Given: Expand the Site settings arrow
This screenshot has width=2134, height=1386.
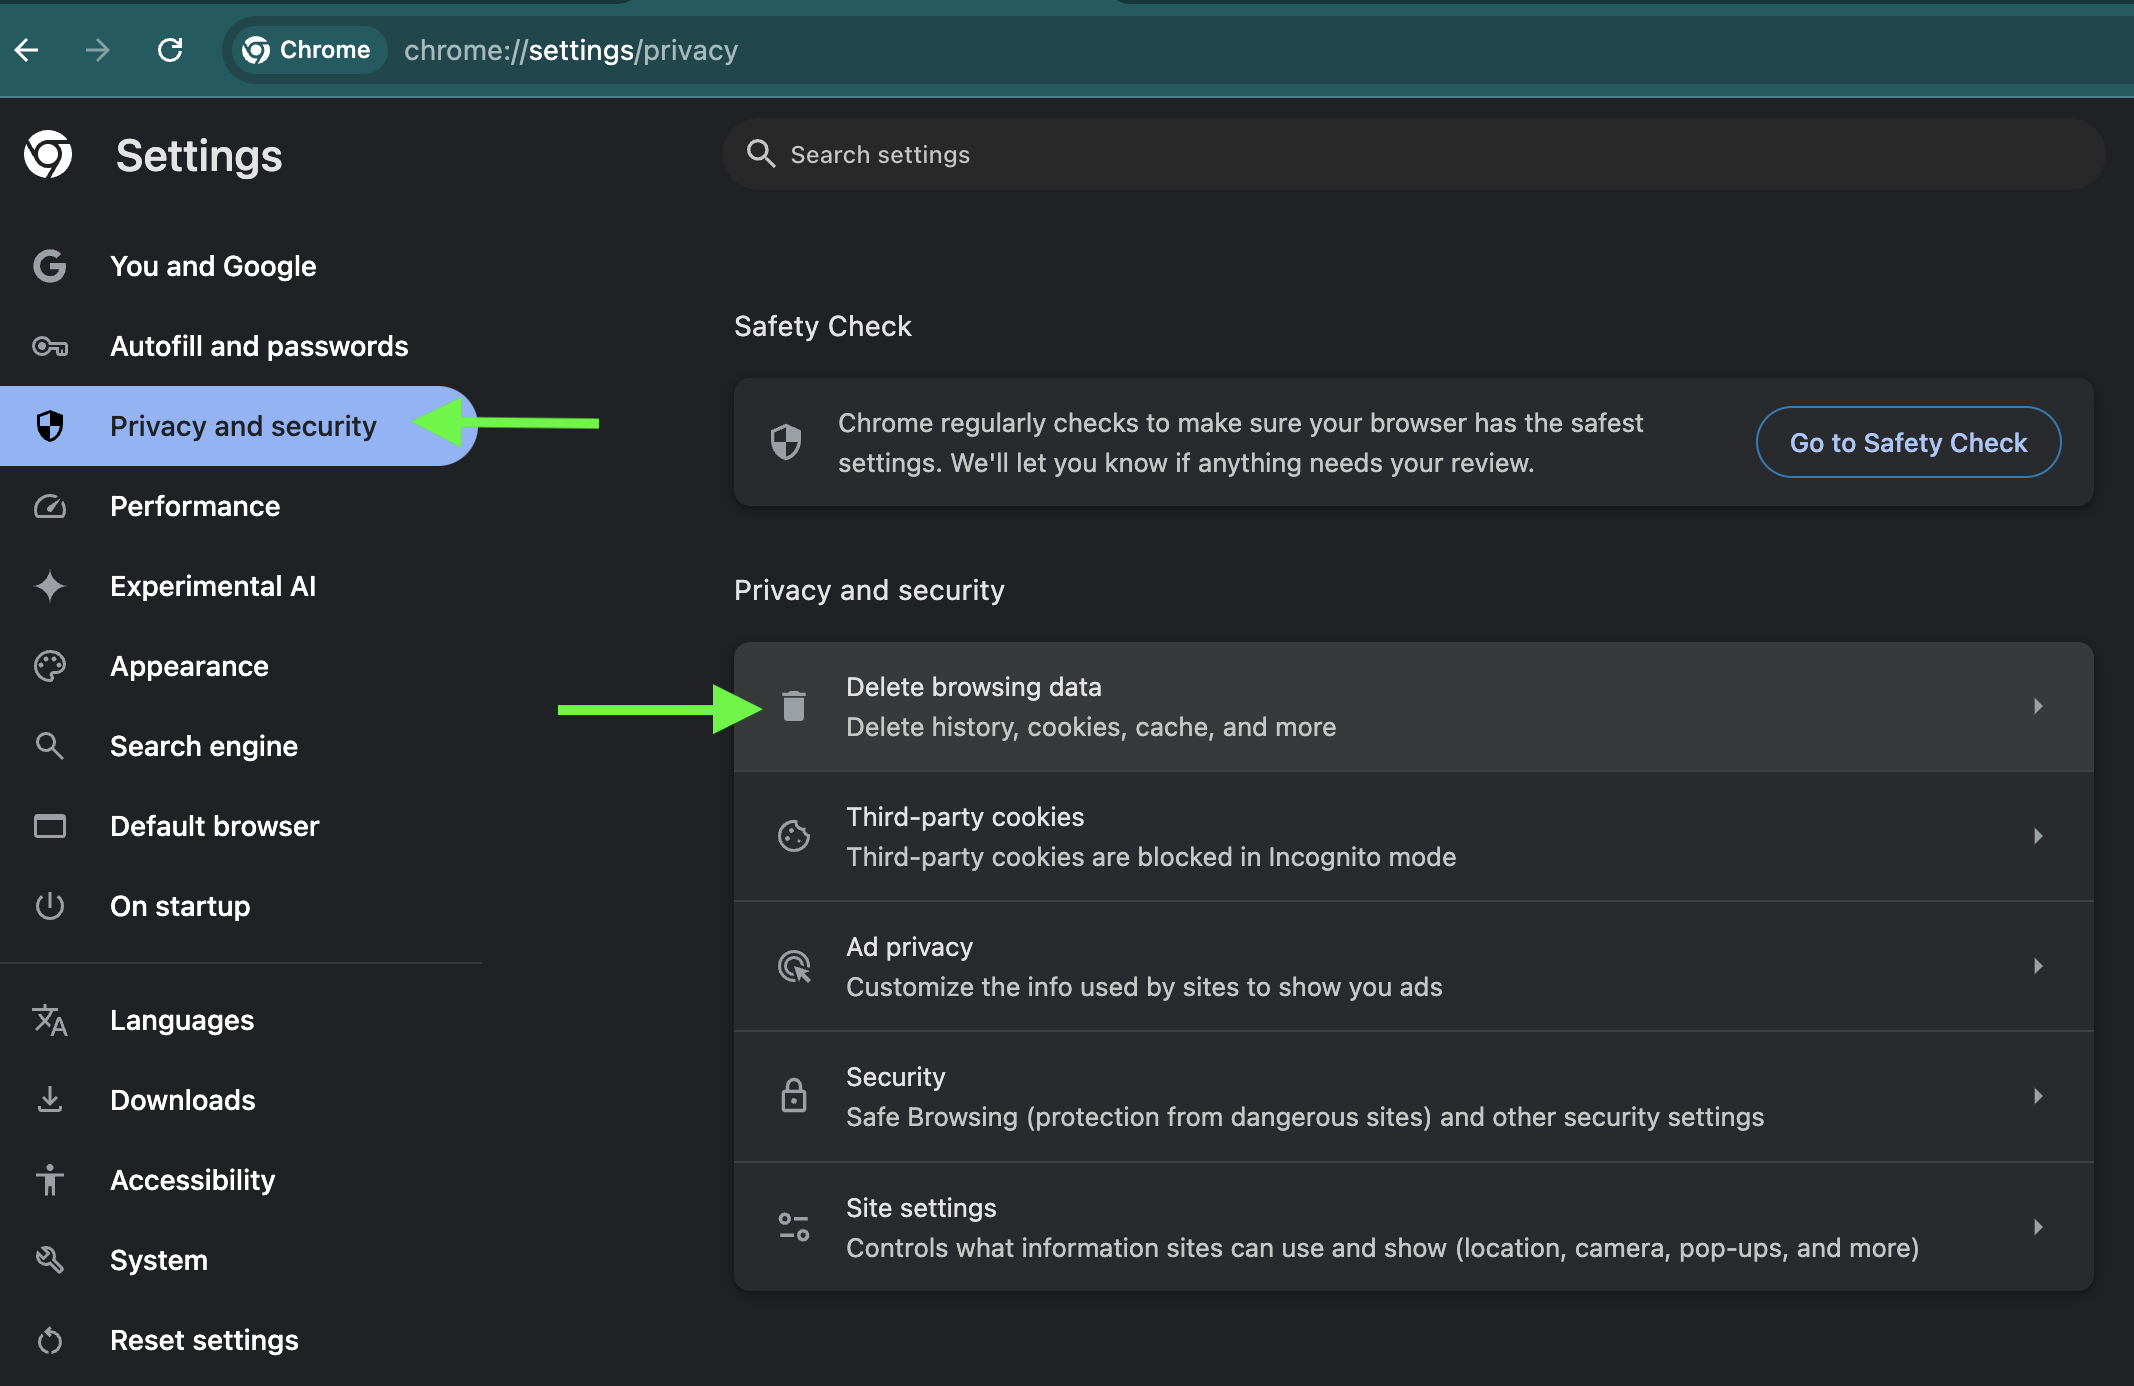Looking at the screenshot, I should (x=2037, y=1226).
